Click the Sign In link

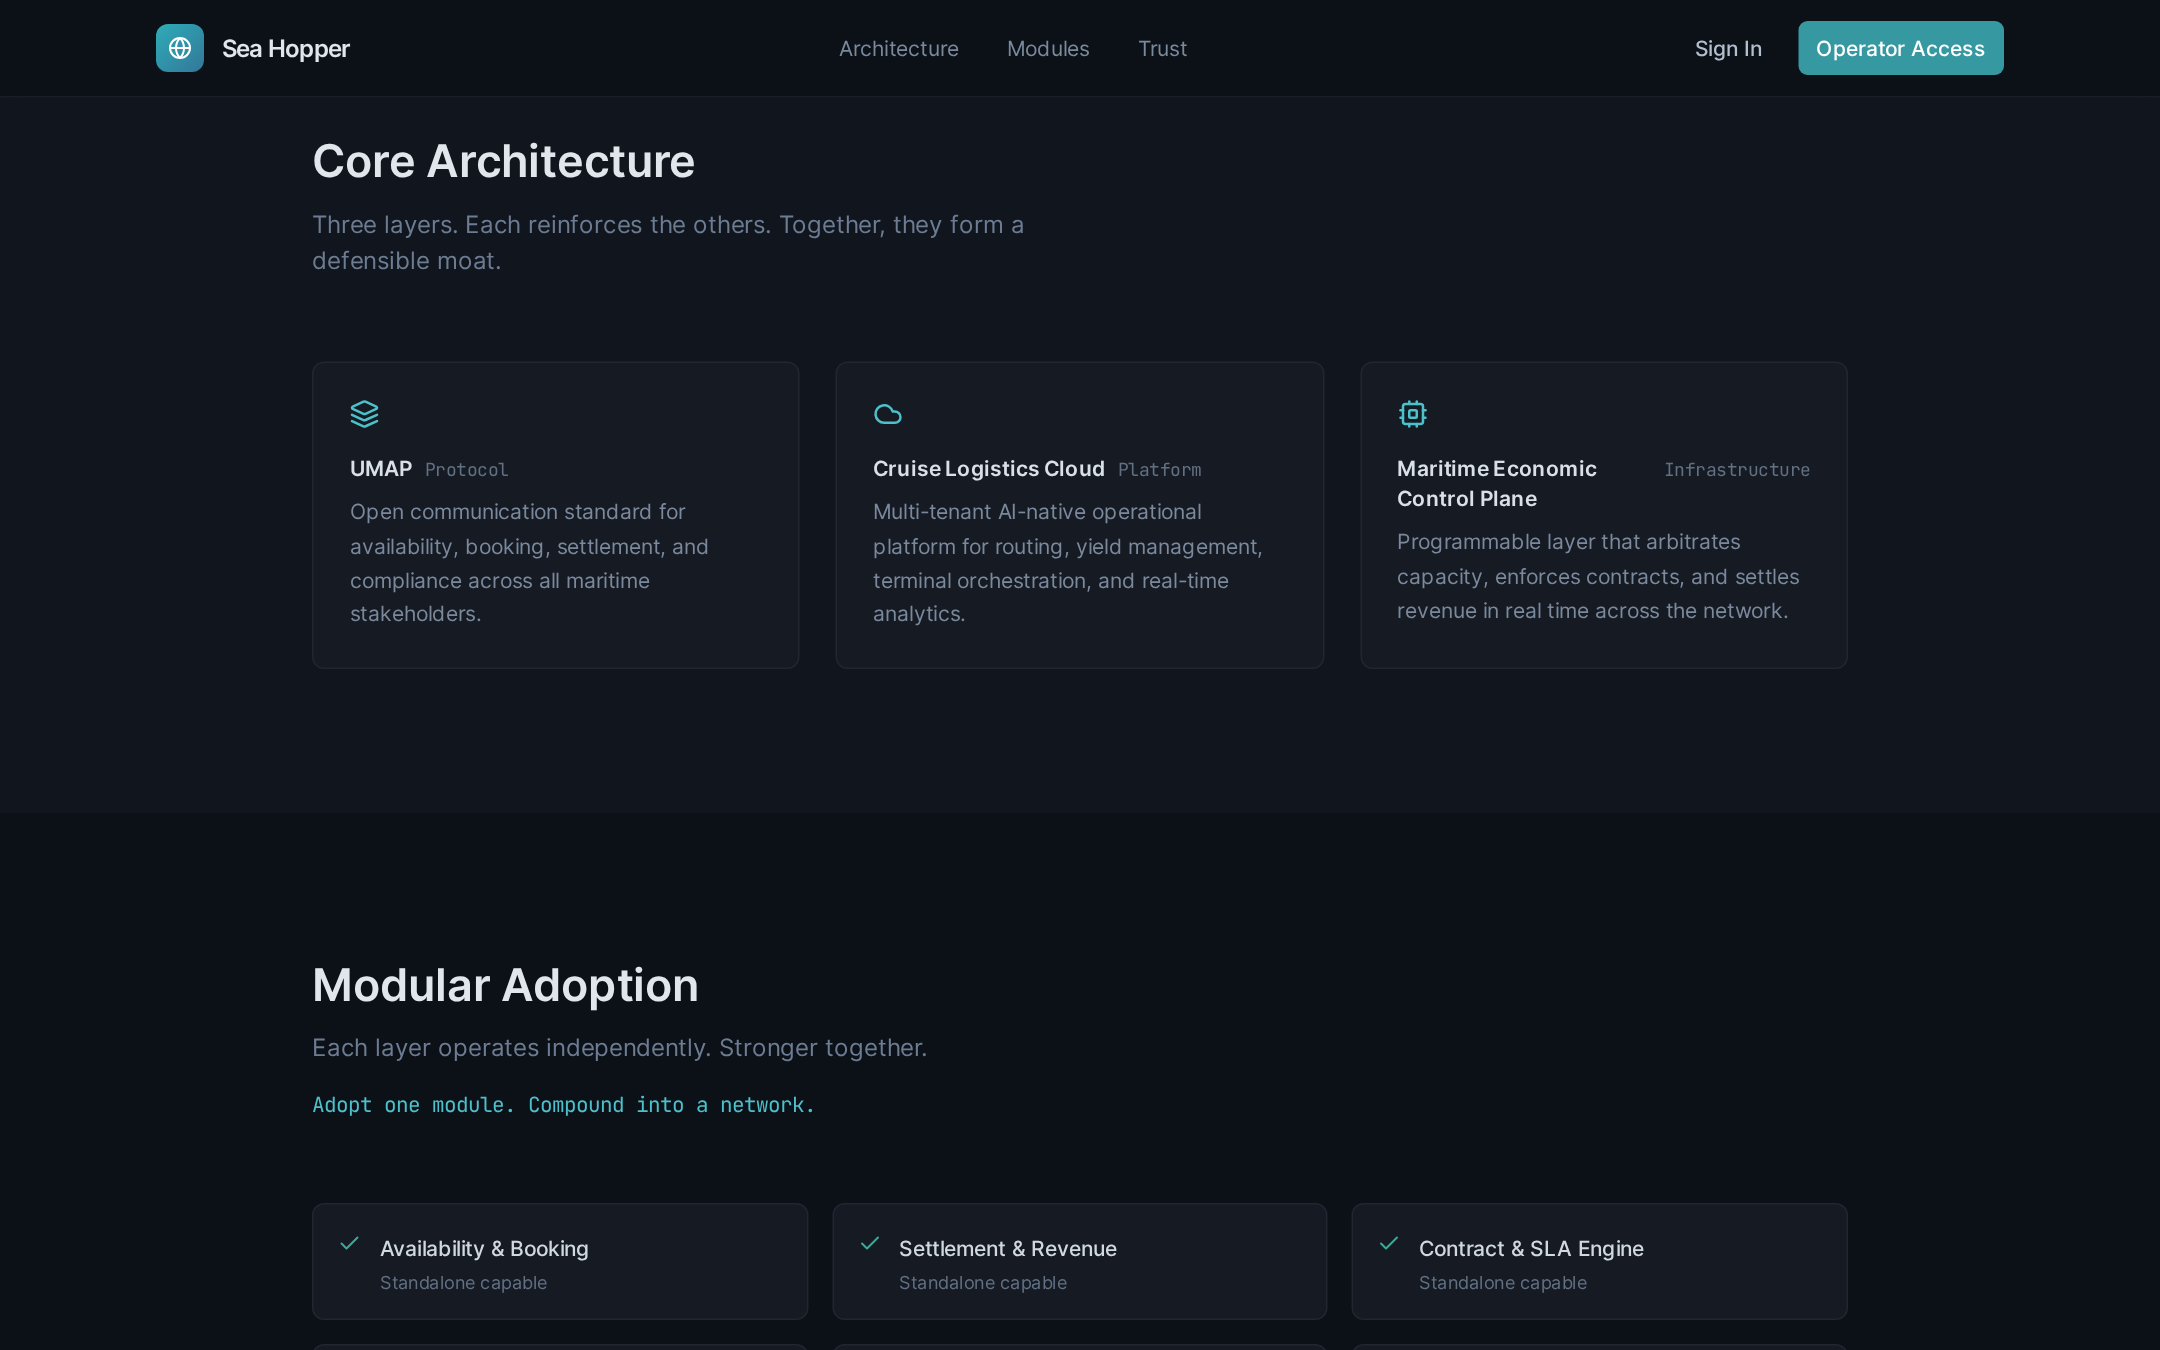[x=1728, y=48]
